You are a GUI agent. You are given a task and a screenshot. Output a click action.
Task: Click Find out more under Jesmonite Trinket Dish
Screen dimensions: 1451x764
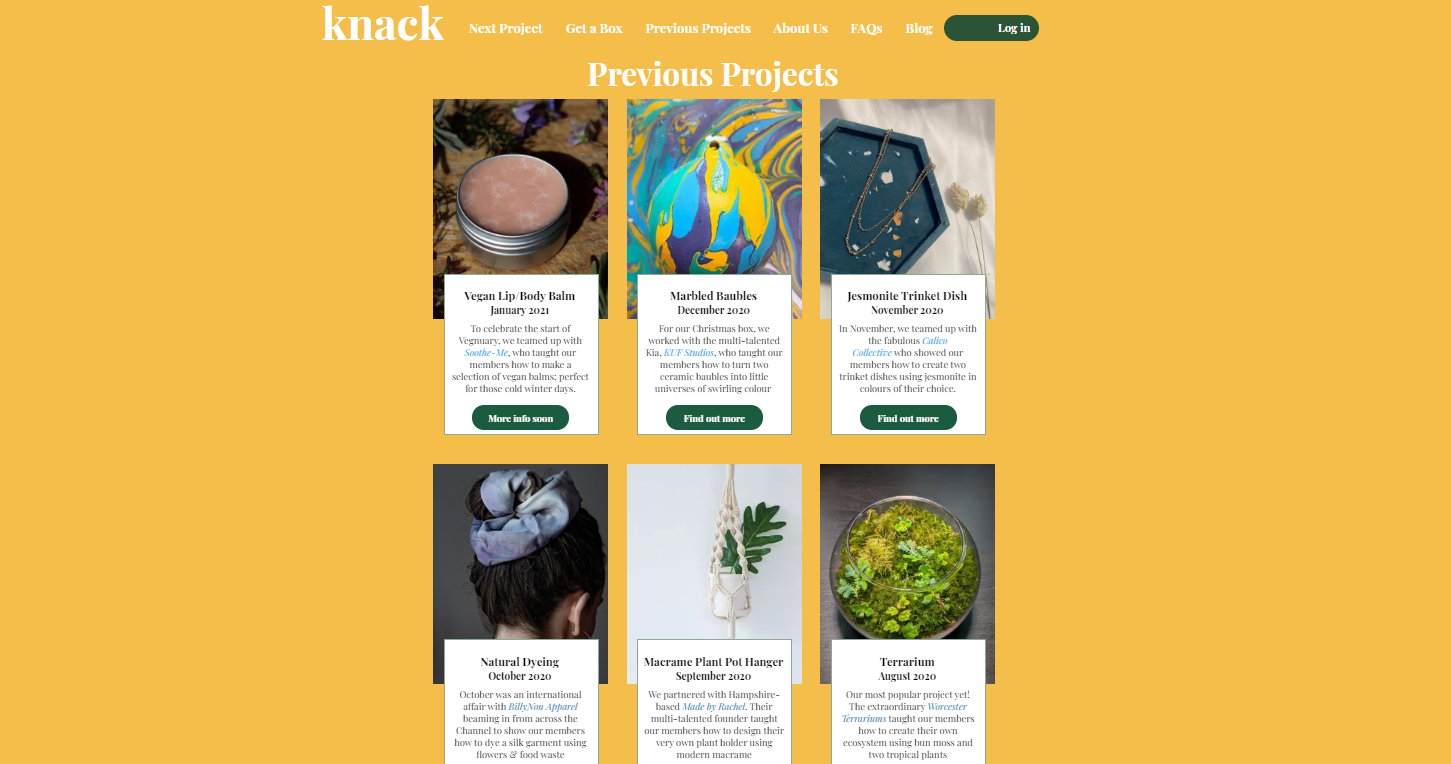tap(908, 418)
